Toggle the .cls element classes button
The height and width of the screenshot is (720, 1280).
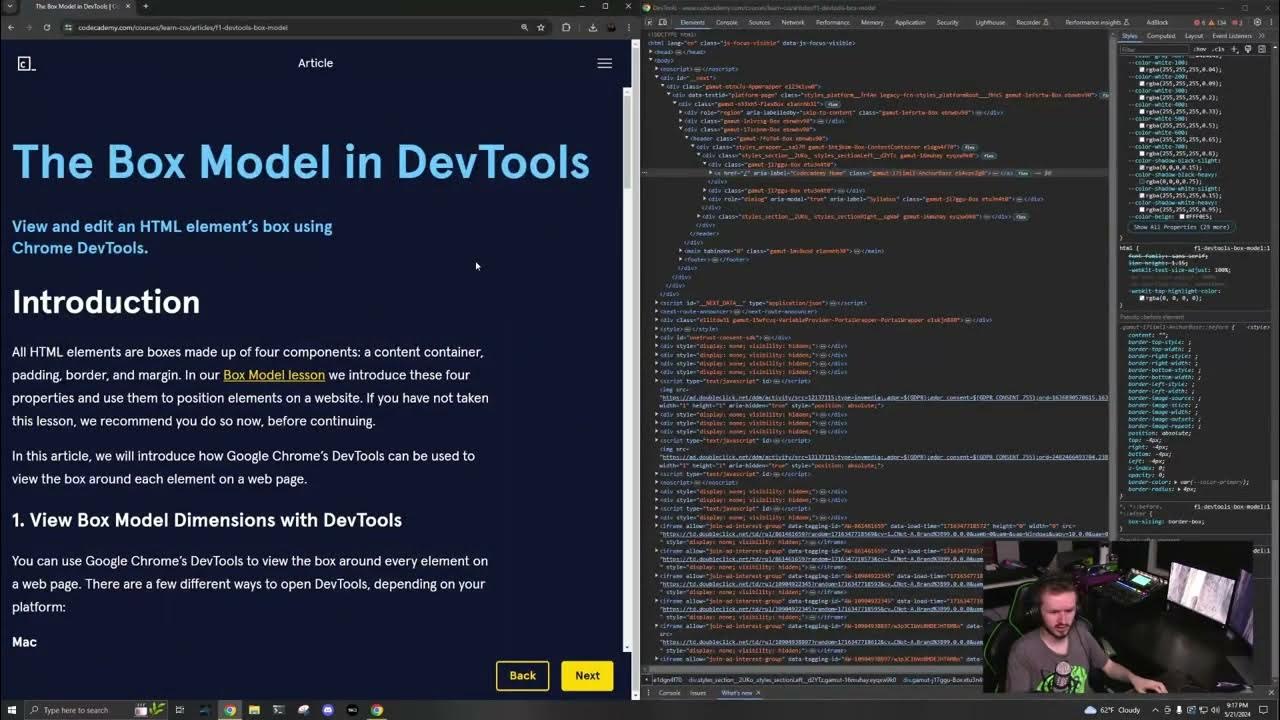pos(1218,49)
